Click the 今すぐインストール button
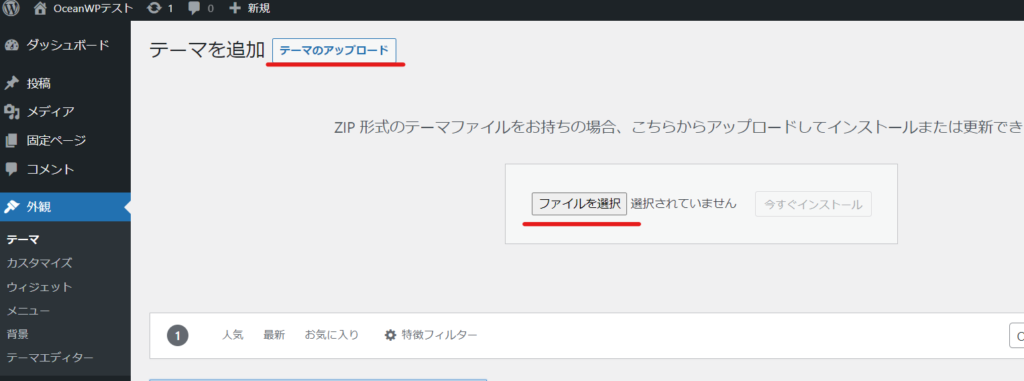 click(813, 205)
